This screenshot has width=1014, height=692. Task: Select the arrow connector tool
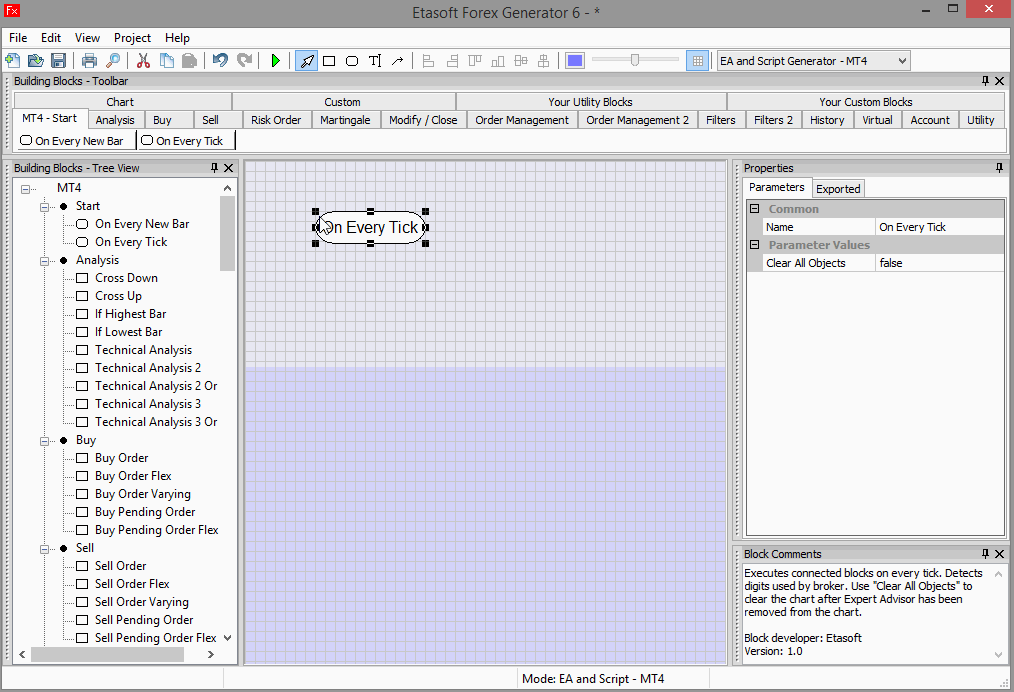click(398, 61)
